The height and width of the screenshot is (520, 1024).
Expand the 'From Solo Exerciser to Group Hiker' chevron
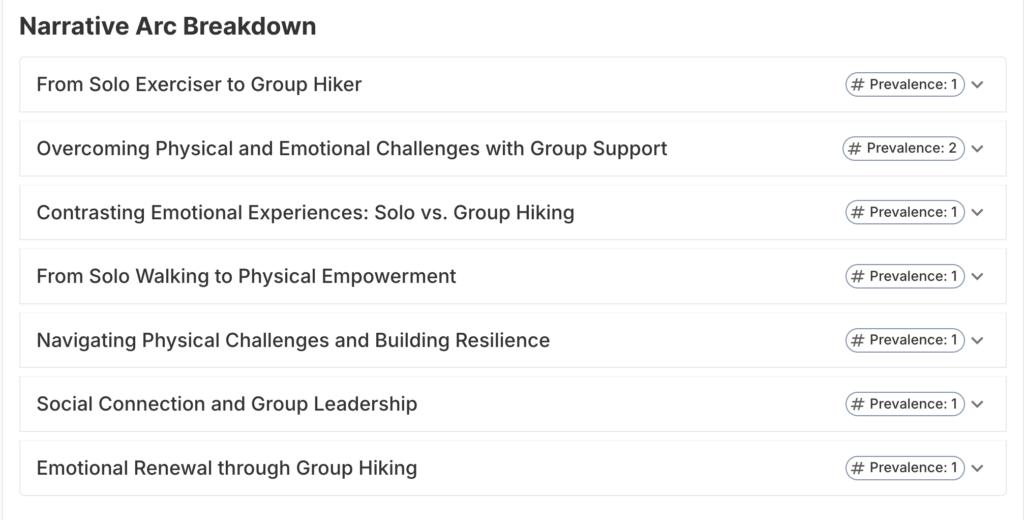978,85
